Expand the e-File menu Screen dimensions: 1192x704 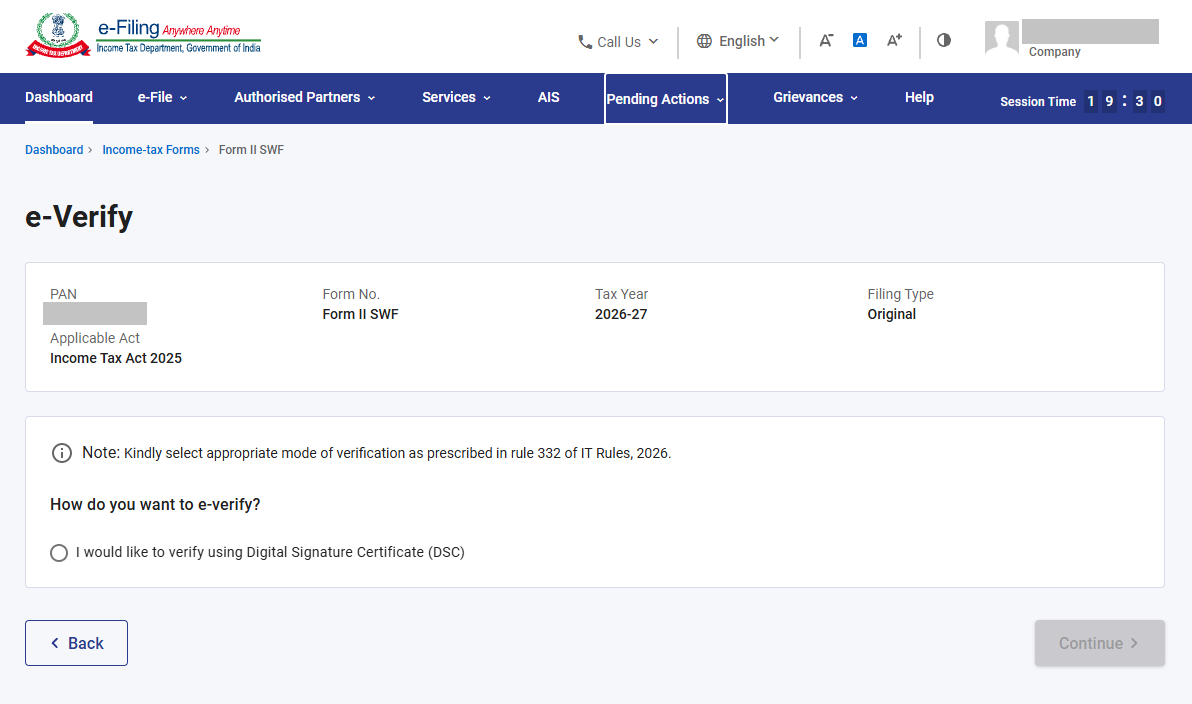pyautogui.click(x=162, y=97)
